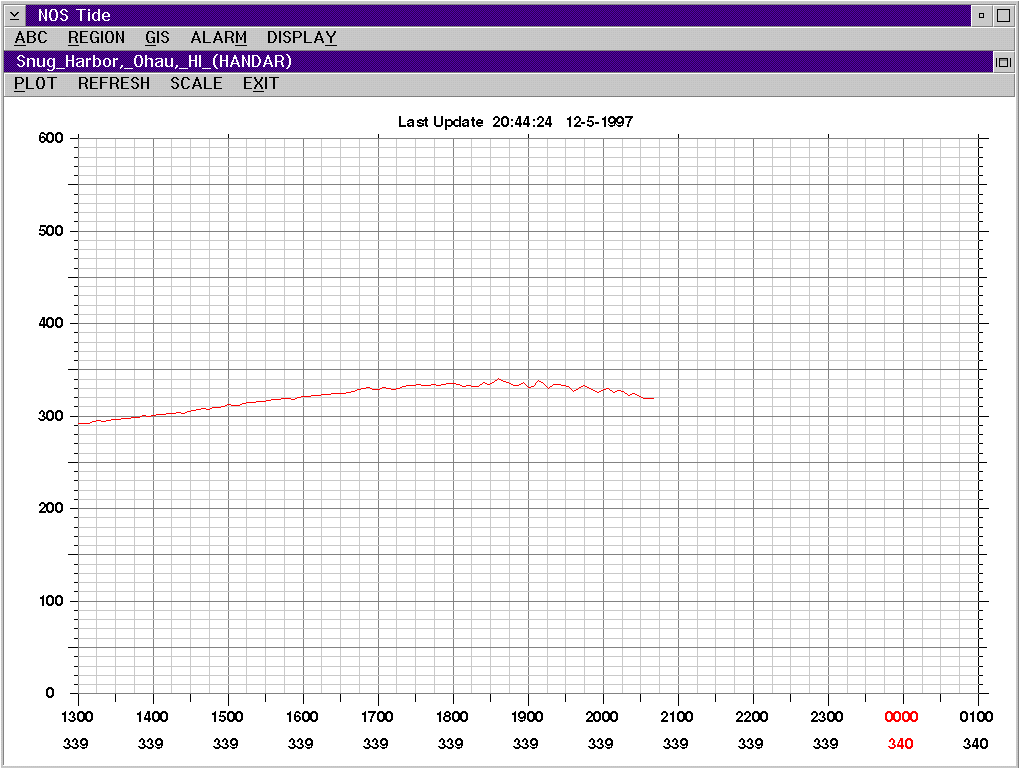Click the 500 label on the vertical axis
The image size is (1019, 768).
click(51, 231)
